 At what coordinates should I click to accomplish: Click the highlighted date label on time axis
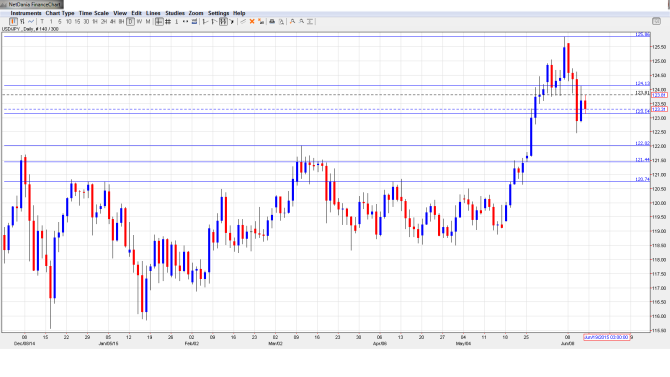click(606, 337)
